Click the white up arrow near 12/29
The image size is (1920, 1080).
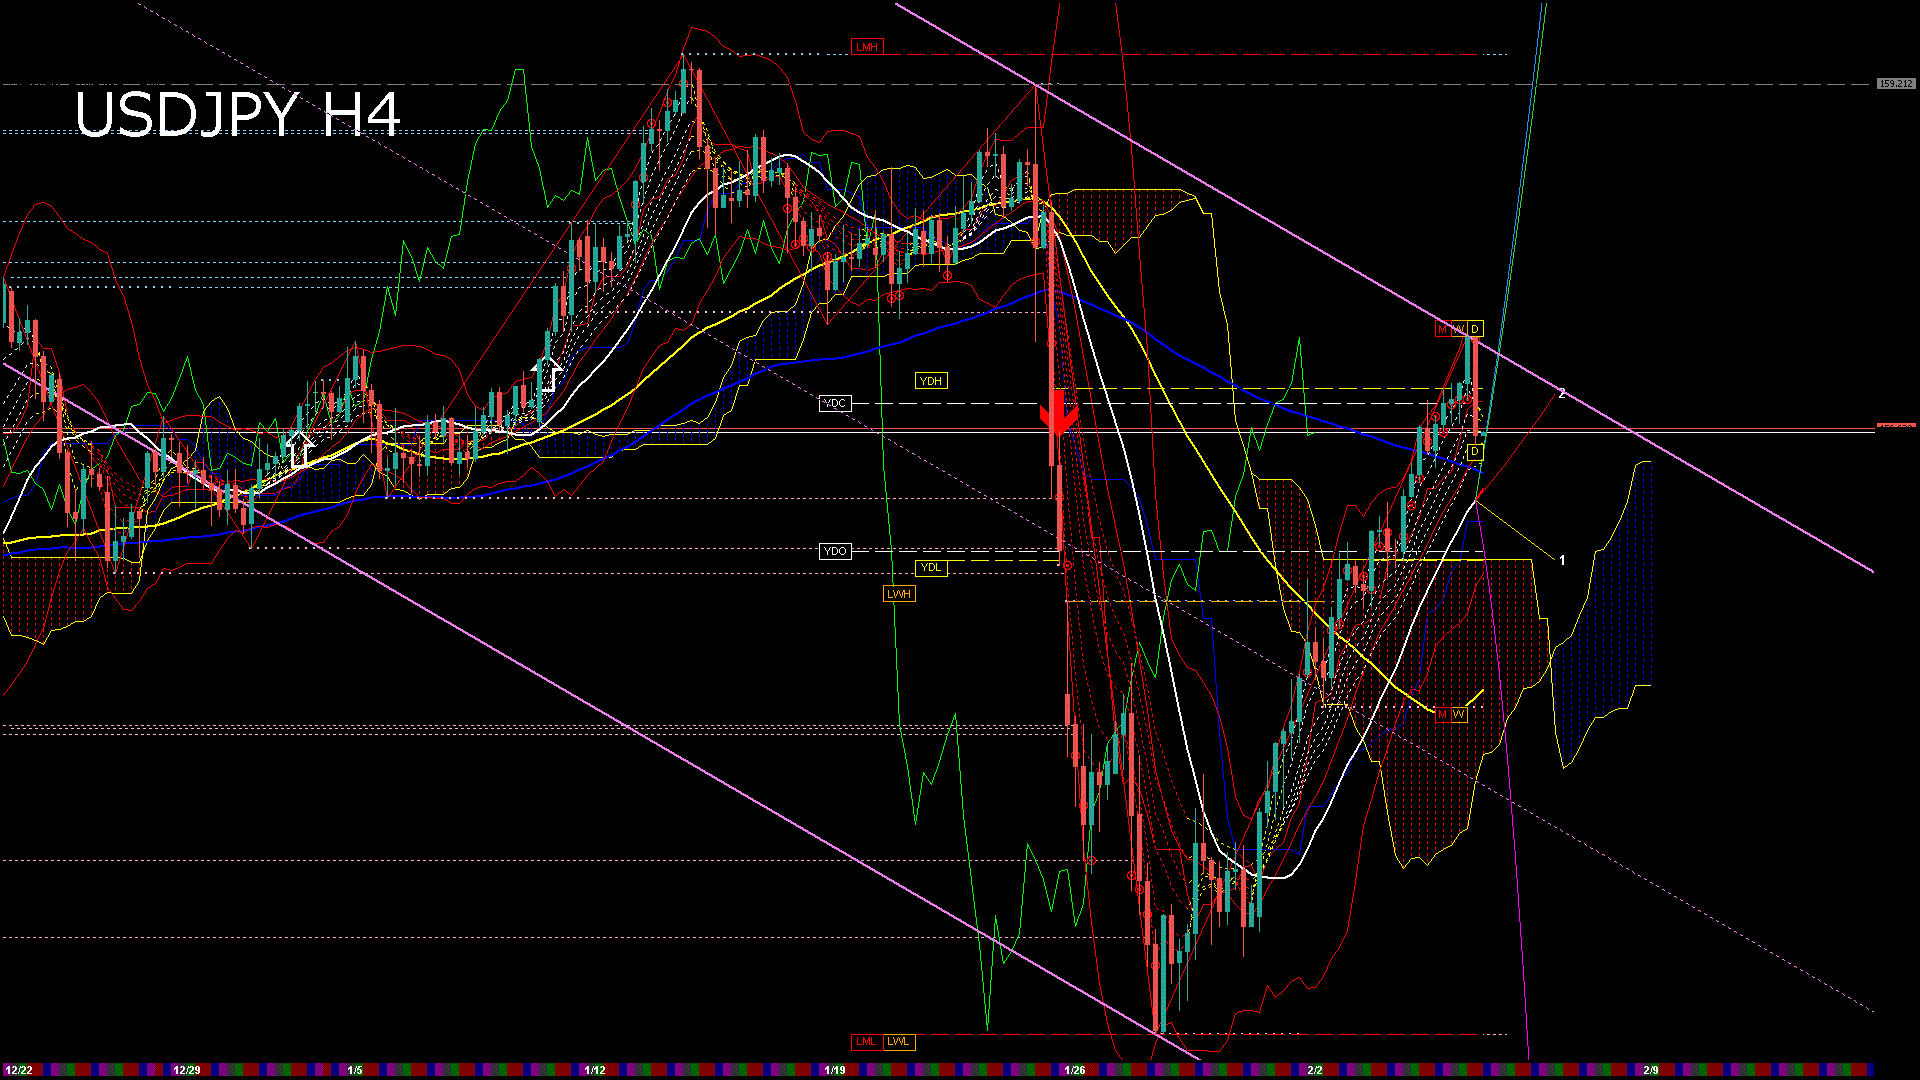pyautogui.click(x=299, y=448)
